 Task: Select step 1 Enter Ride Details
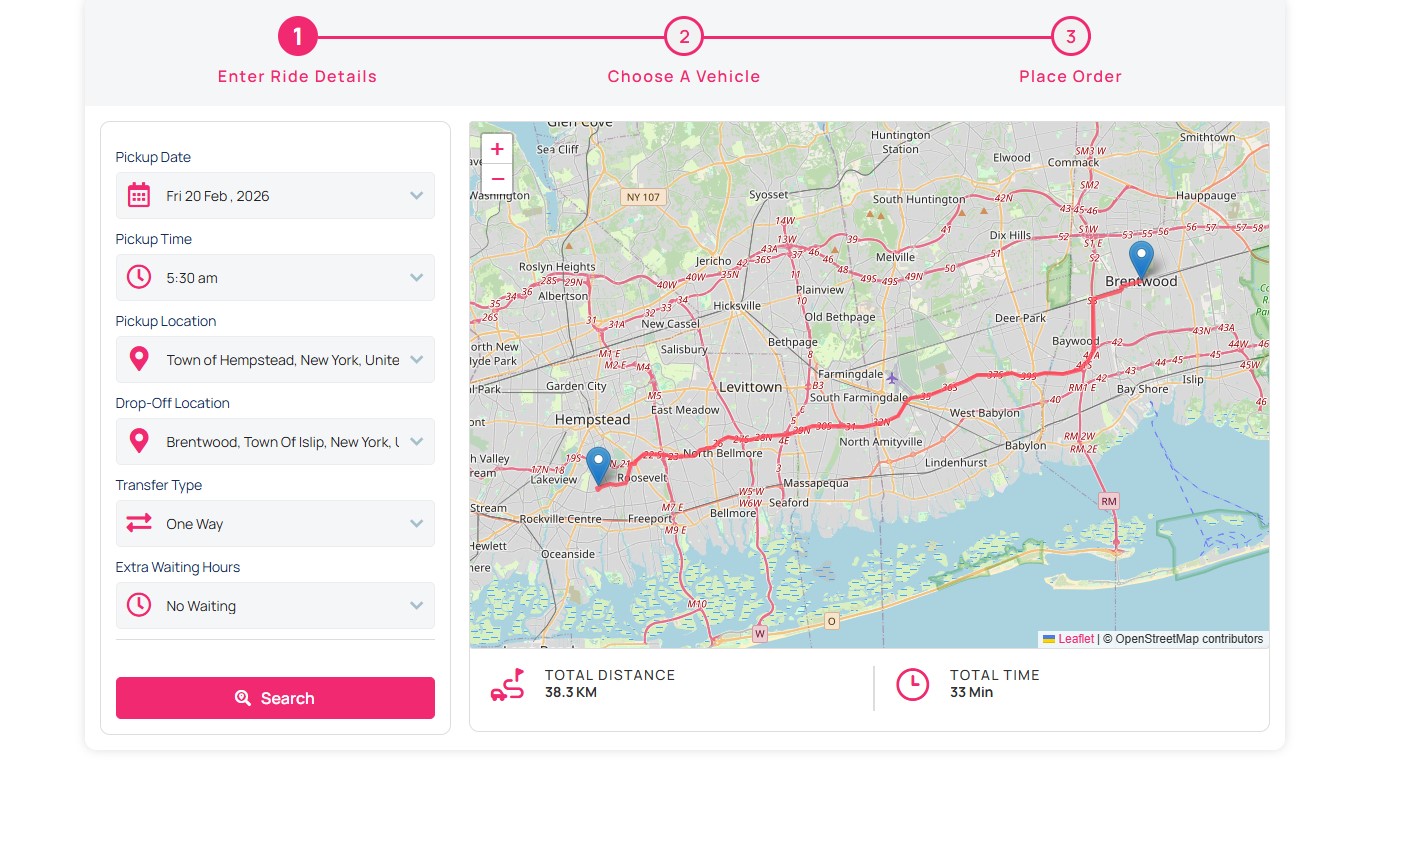[297, 37]
